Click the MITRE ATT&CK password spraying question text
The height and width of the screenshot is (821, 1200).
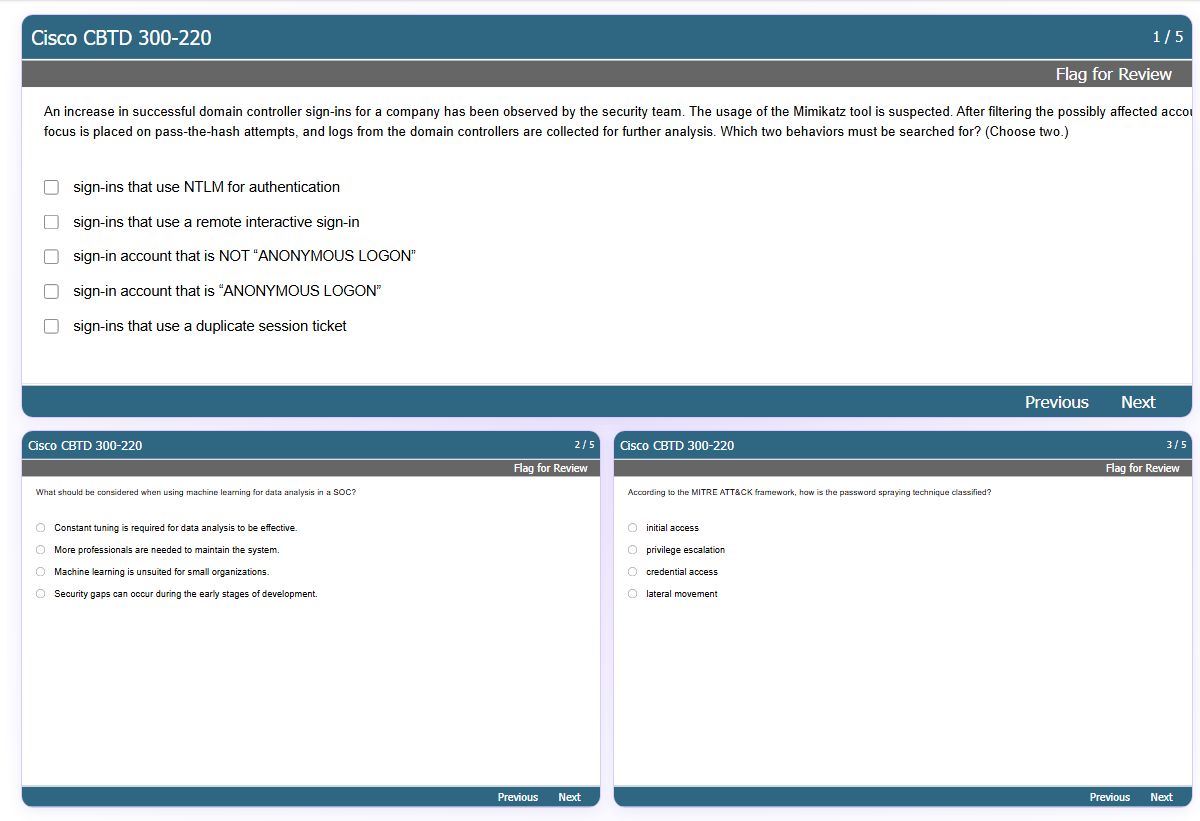(x=809, y=492)
